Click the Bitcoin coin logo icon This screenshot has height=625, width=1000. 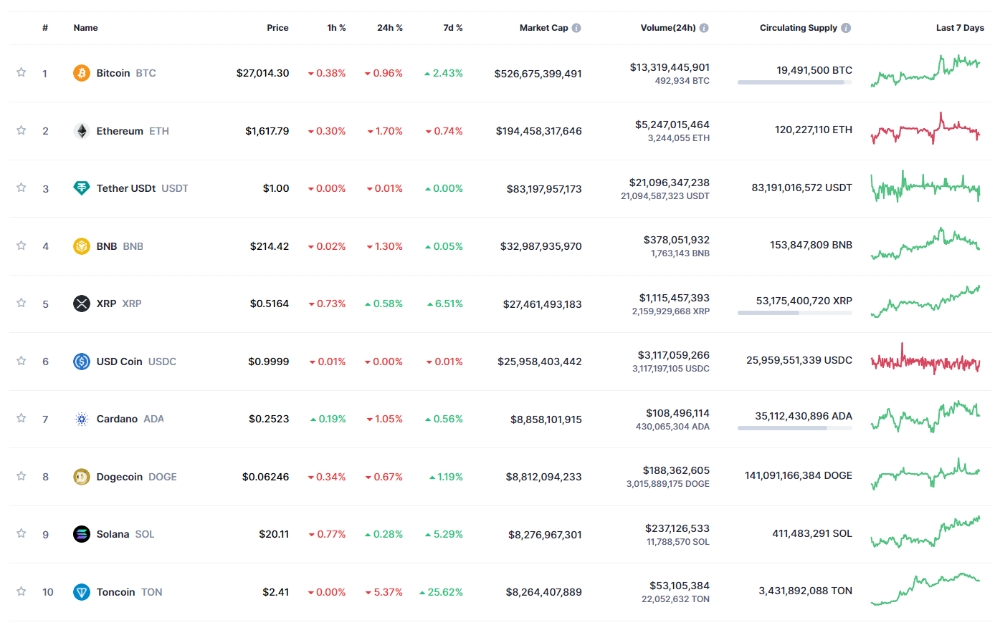coord(82,73)
